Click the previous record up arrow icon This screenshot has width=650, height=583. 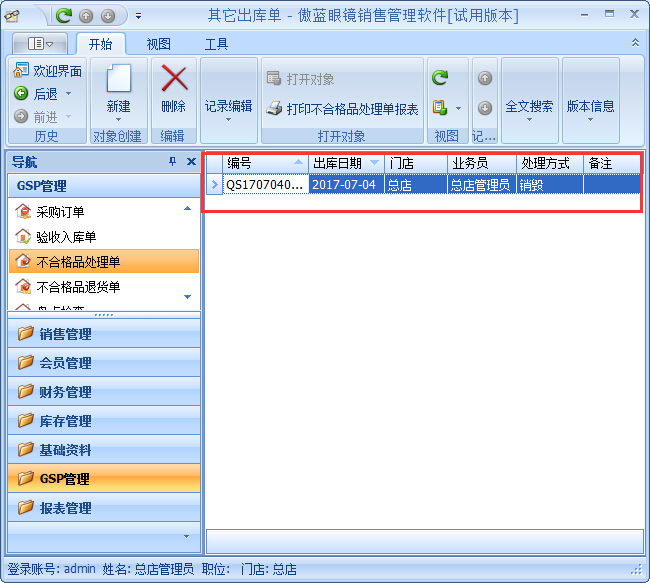point(485,78)
